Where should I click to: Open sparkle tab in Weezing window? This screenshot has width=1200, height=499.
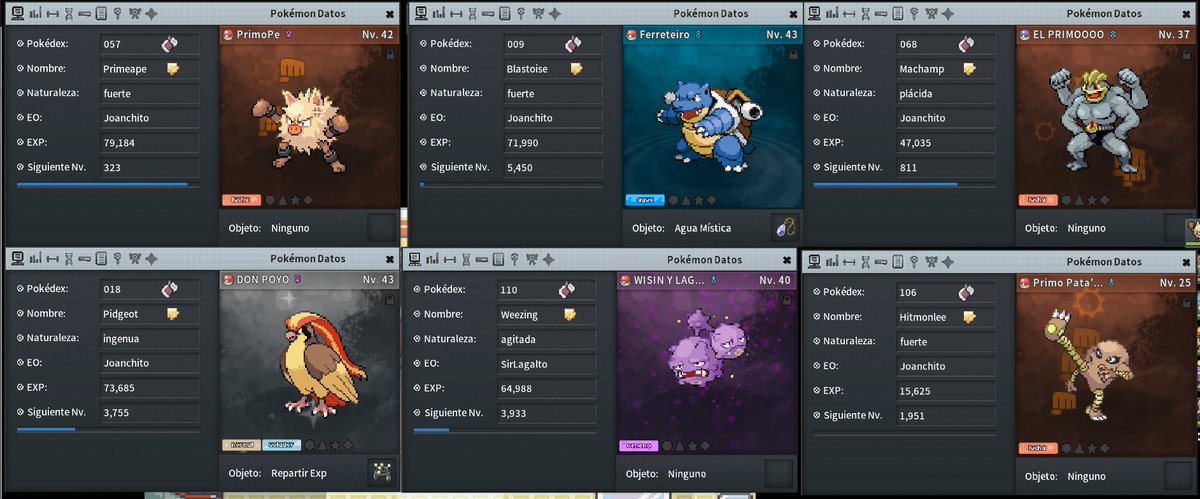click(x=549, y=260)
